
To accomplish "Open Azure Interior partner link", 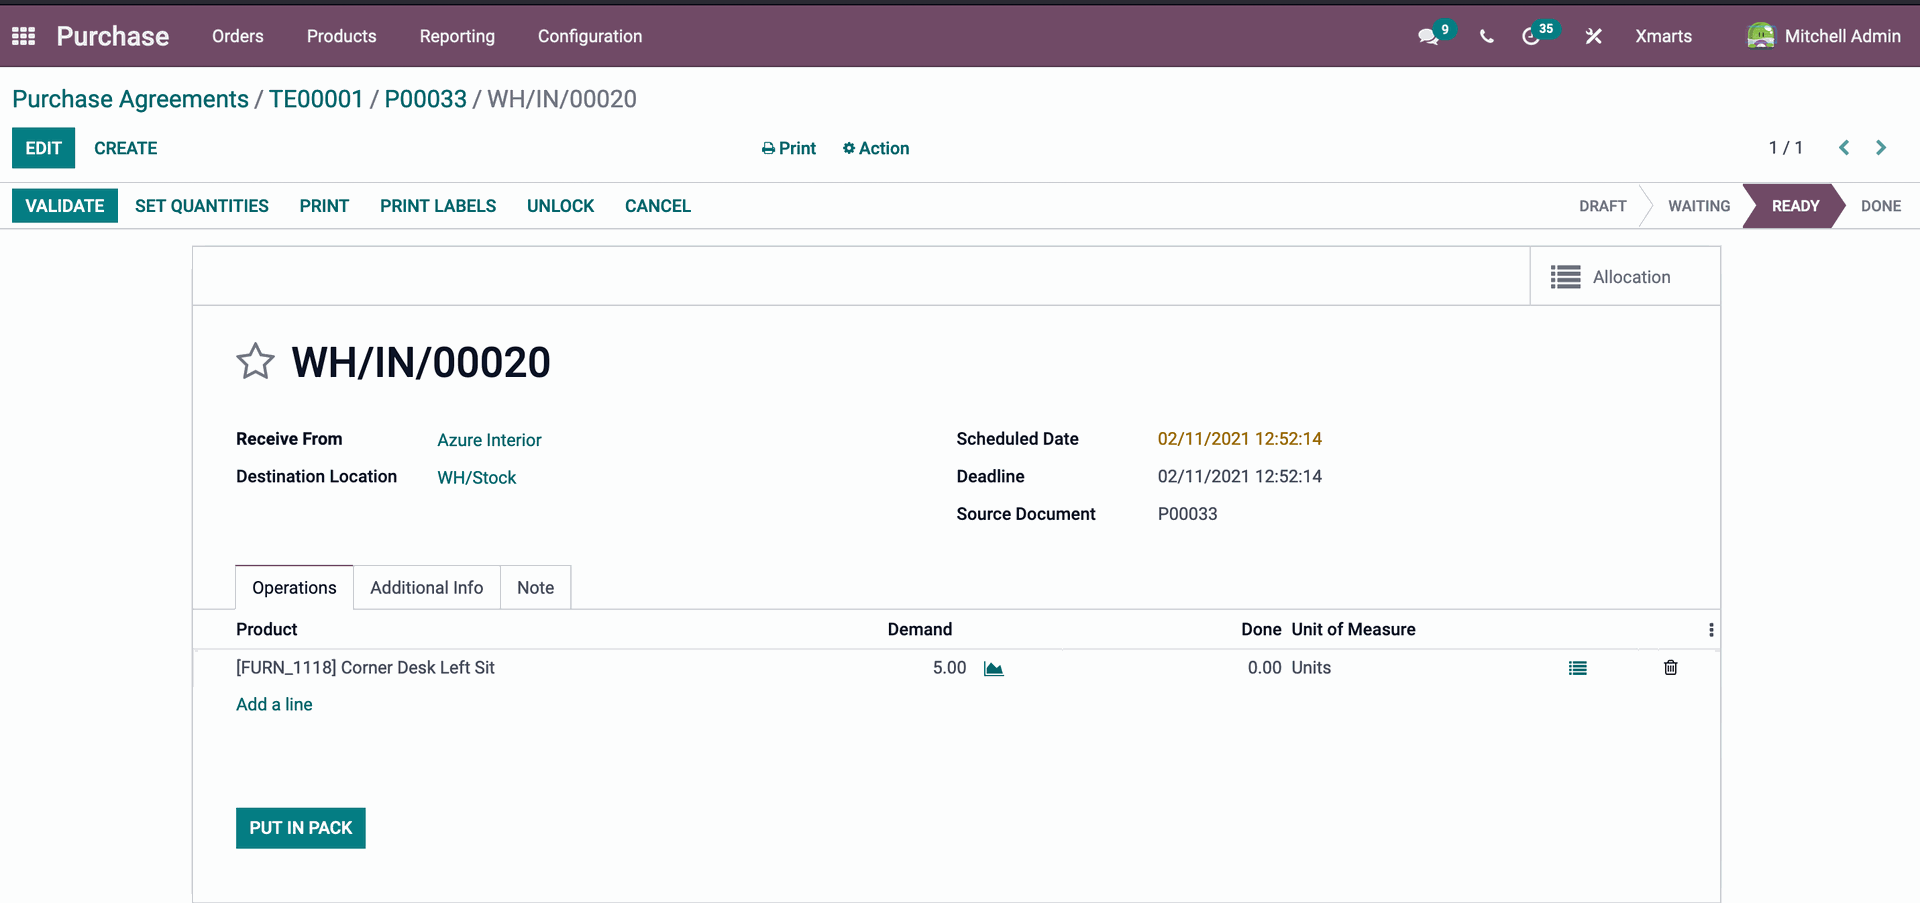I will click(489, 440).
